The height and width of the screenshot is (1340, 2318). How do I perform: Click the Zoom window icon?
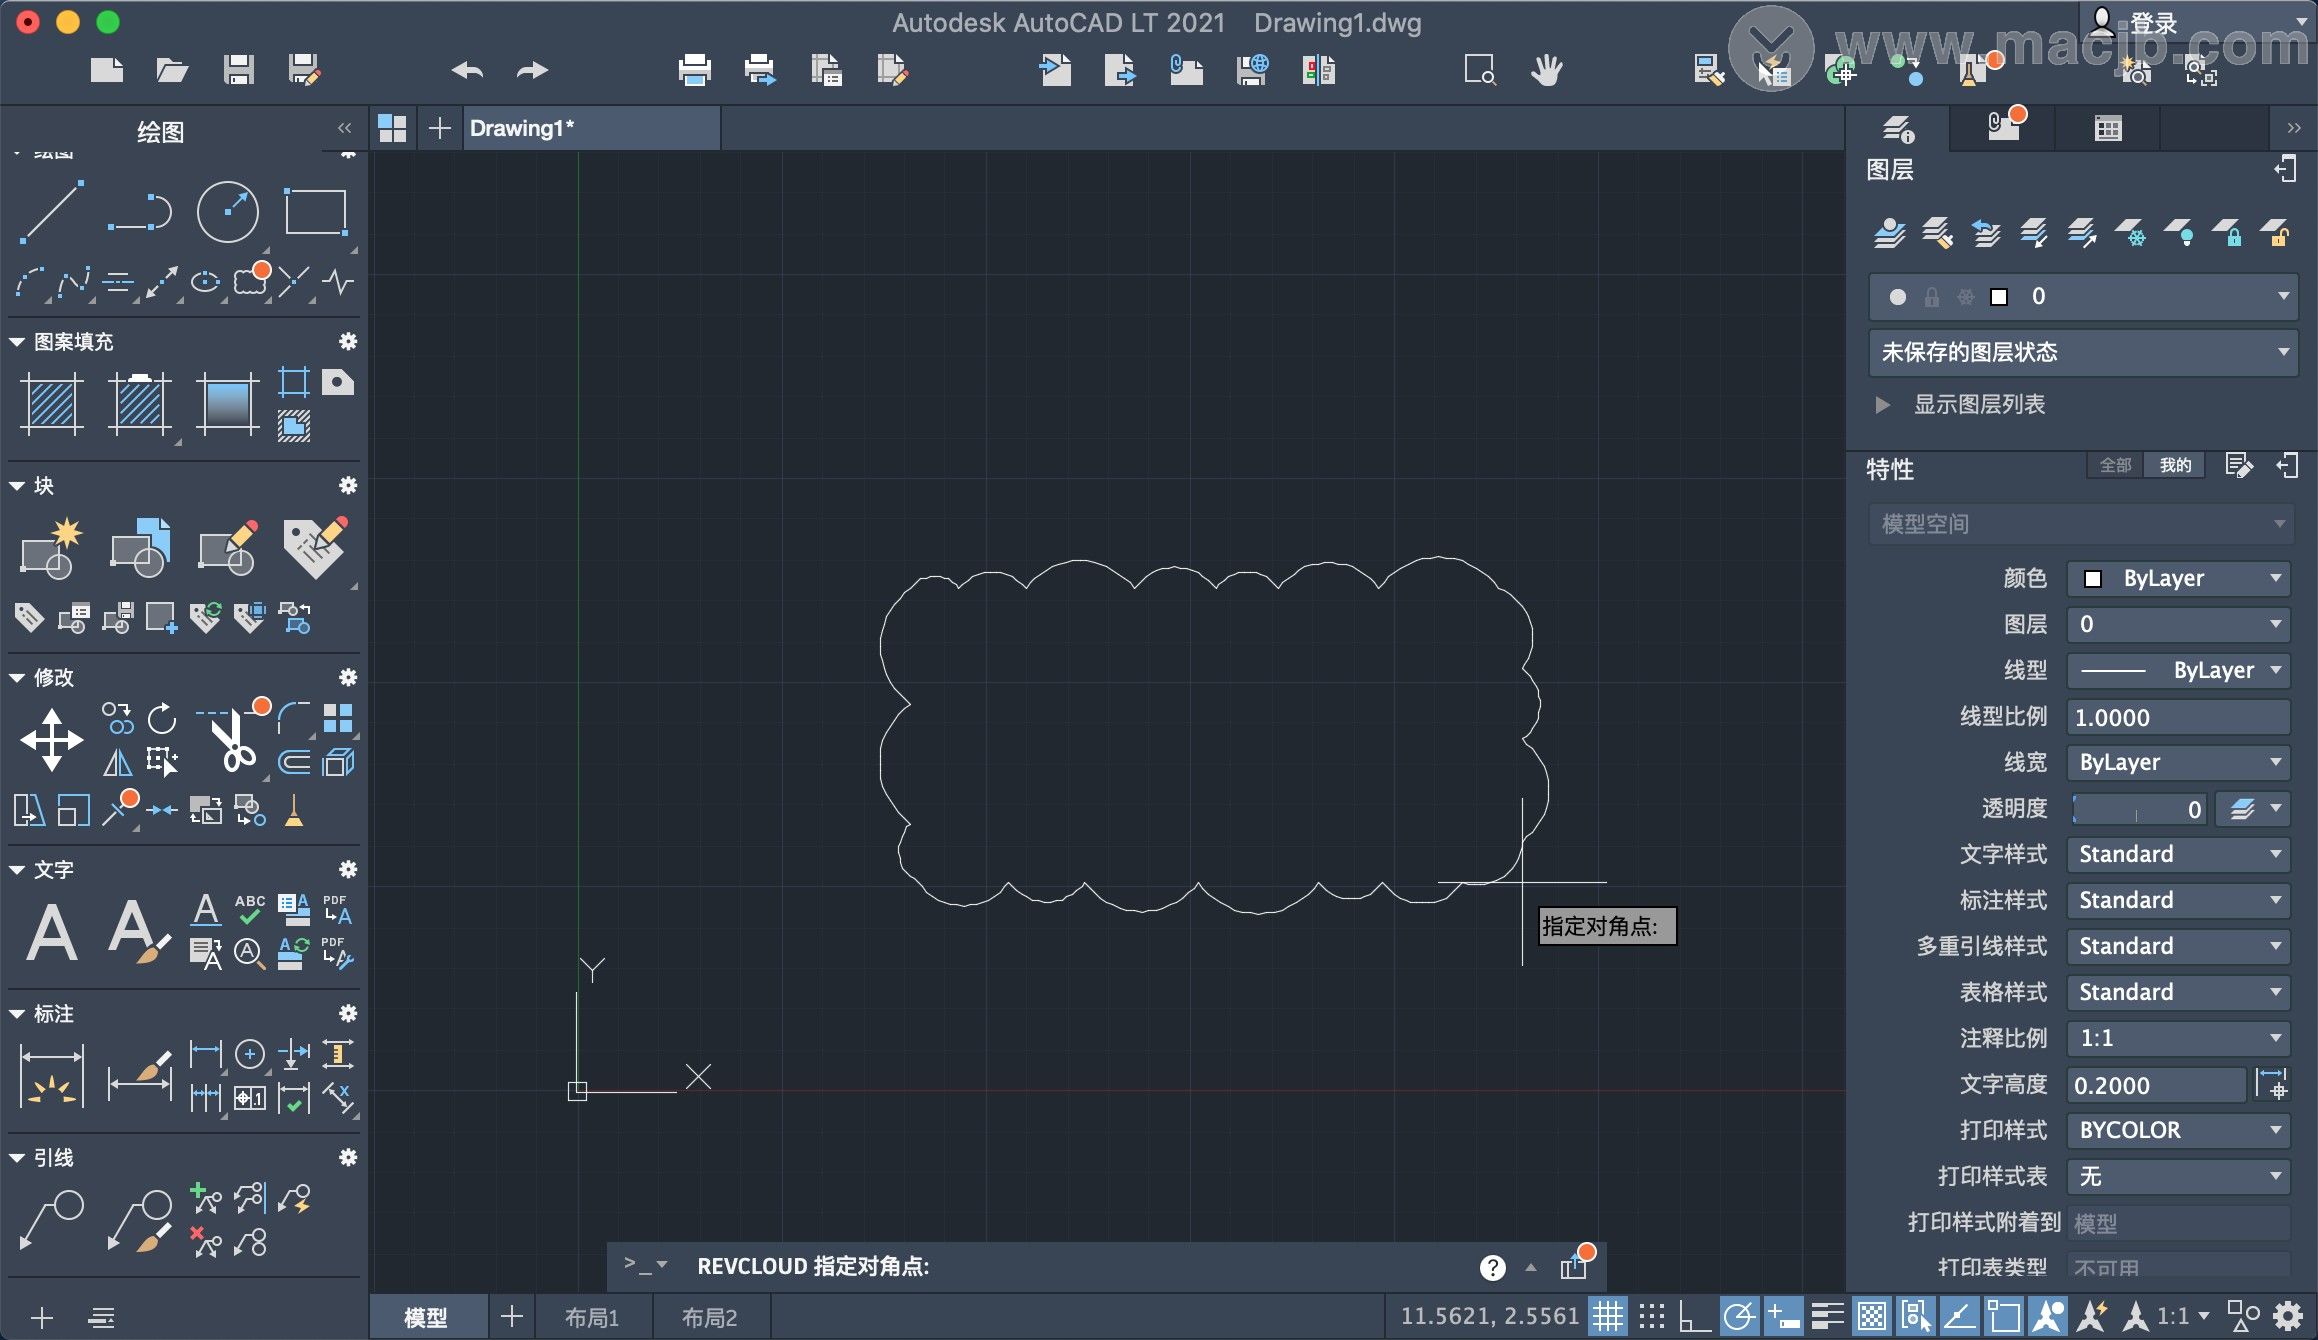coord(1480,70)
